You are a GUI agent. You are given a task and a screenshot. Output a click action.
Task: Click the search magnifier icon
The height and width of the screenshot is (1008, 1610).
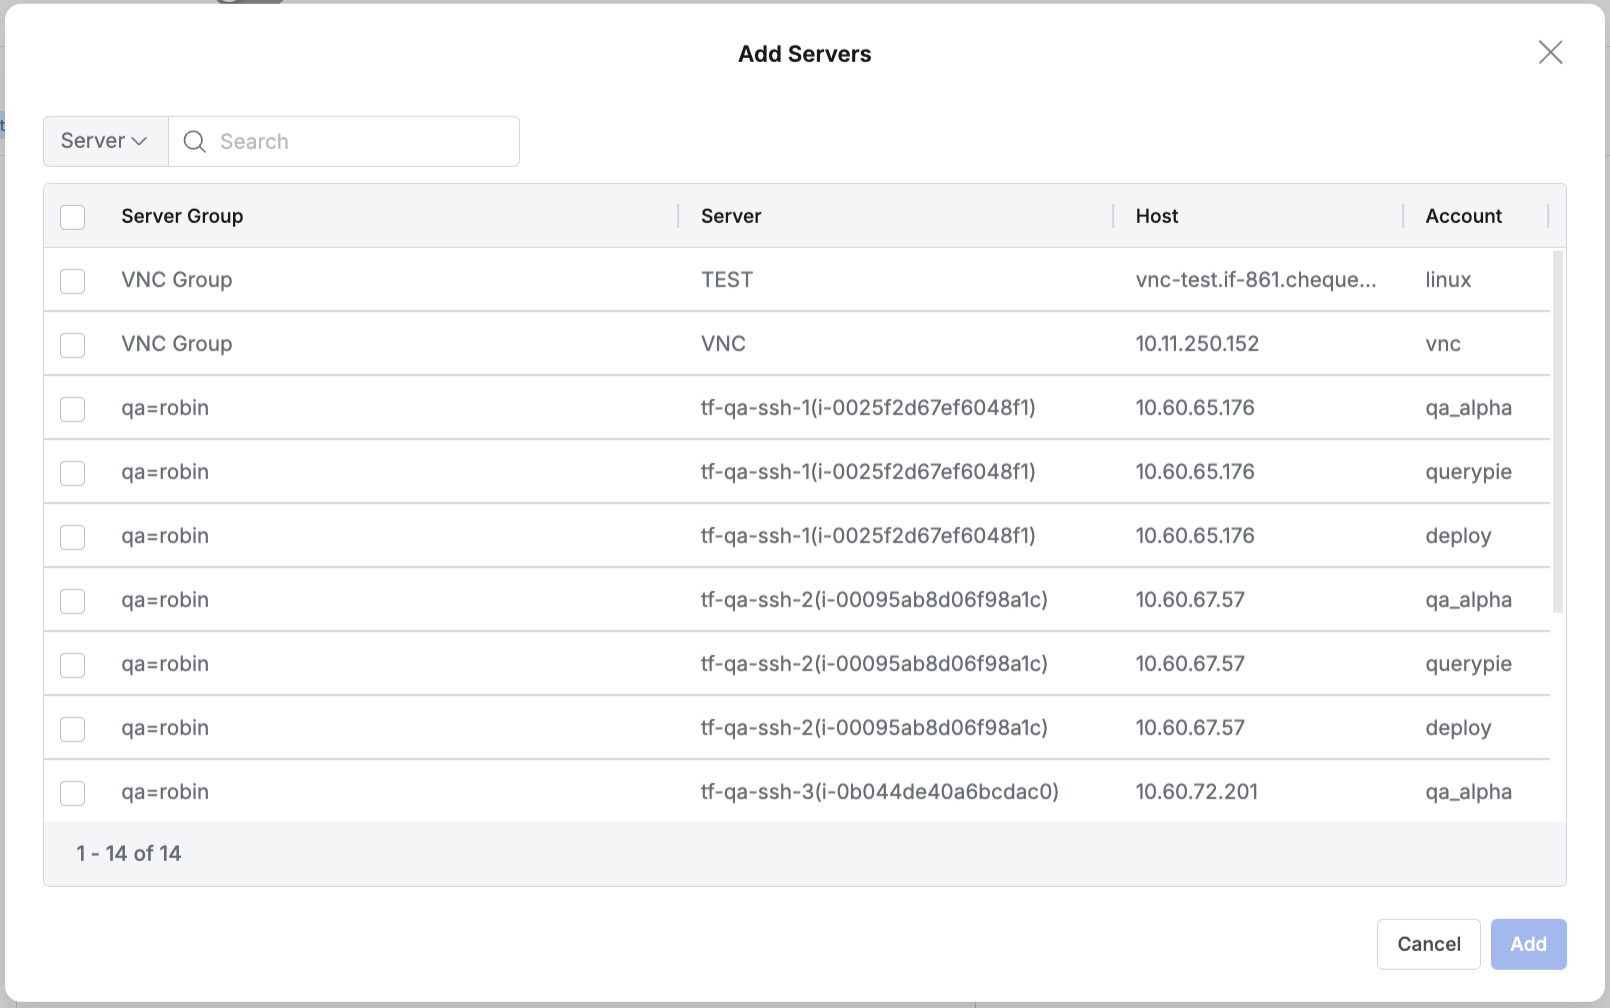(x=195, y=142)
